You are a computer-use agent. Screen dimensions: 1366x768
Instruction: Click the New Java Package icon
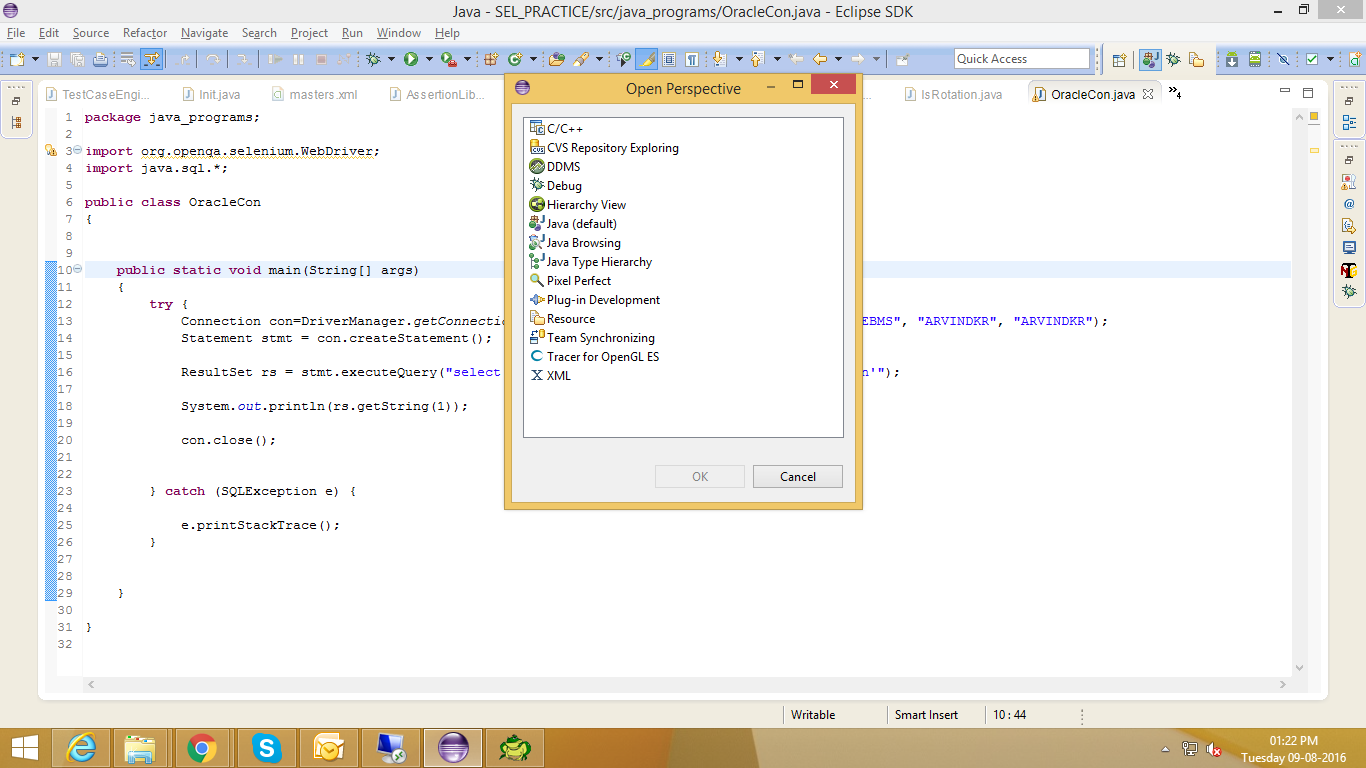click(x=490, y=59)
